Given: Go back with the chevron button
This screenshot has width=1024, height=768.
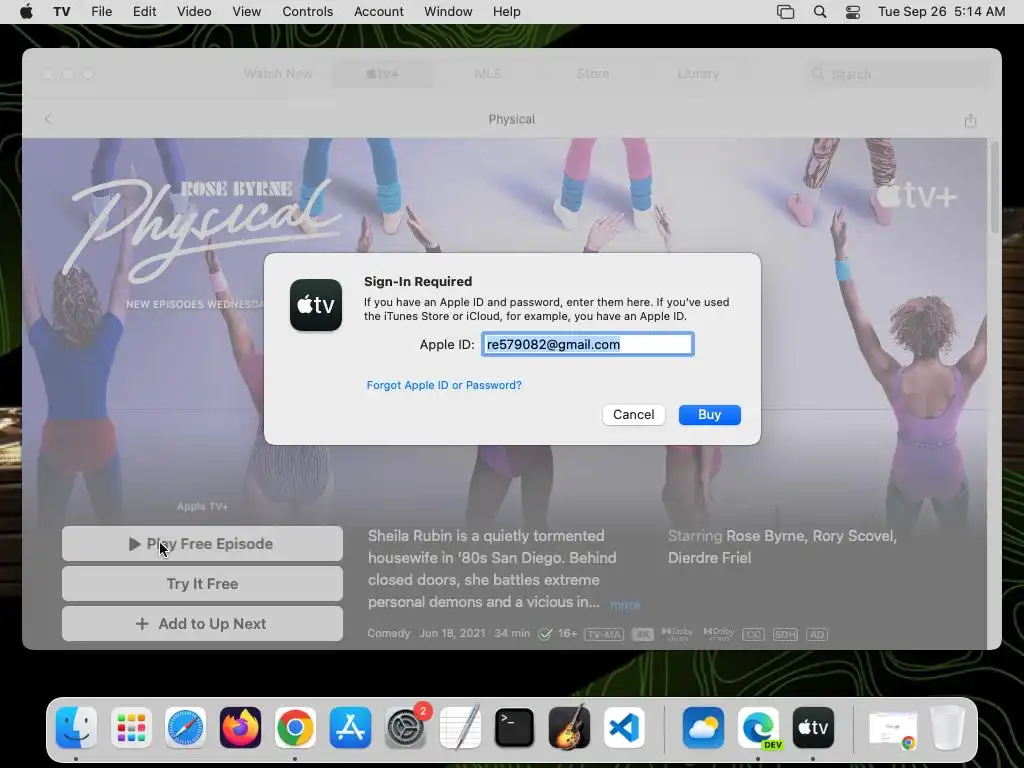Looking at the screenshot, I should point(48,119).
